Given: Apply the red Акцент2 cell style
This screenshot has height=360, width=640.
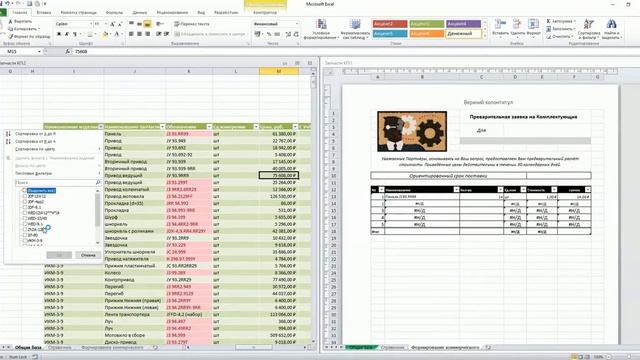Looking at the screenshot, I should point(390,24).
